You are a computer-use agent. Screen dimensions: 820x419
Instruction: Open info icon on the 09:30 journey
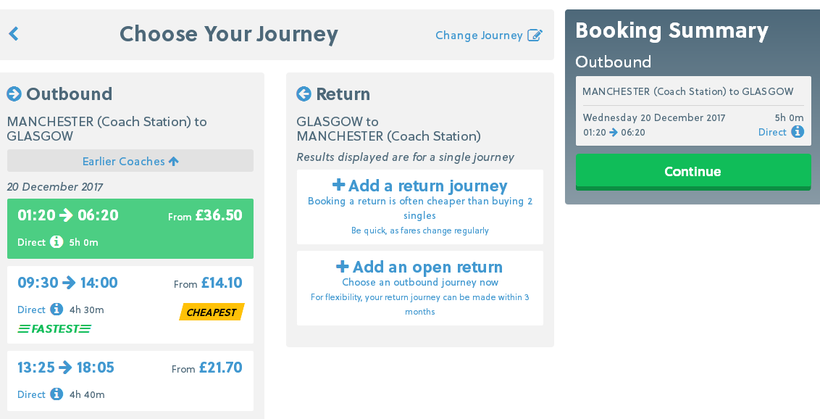pyautogui.click(x=56, y=309)
